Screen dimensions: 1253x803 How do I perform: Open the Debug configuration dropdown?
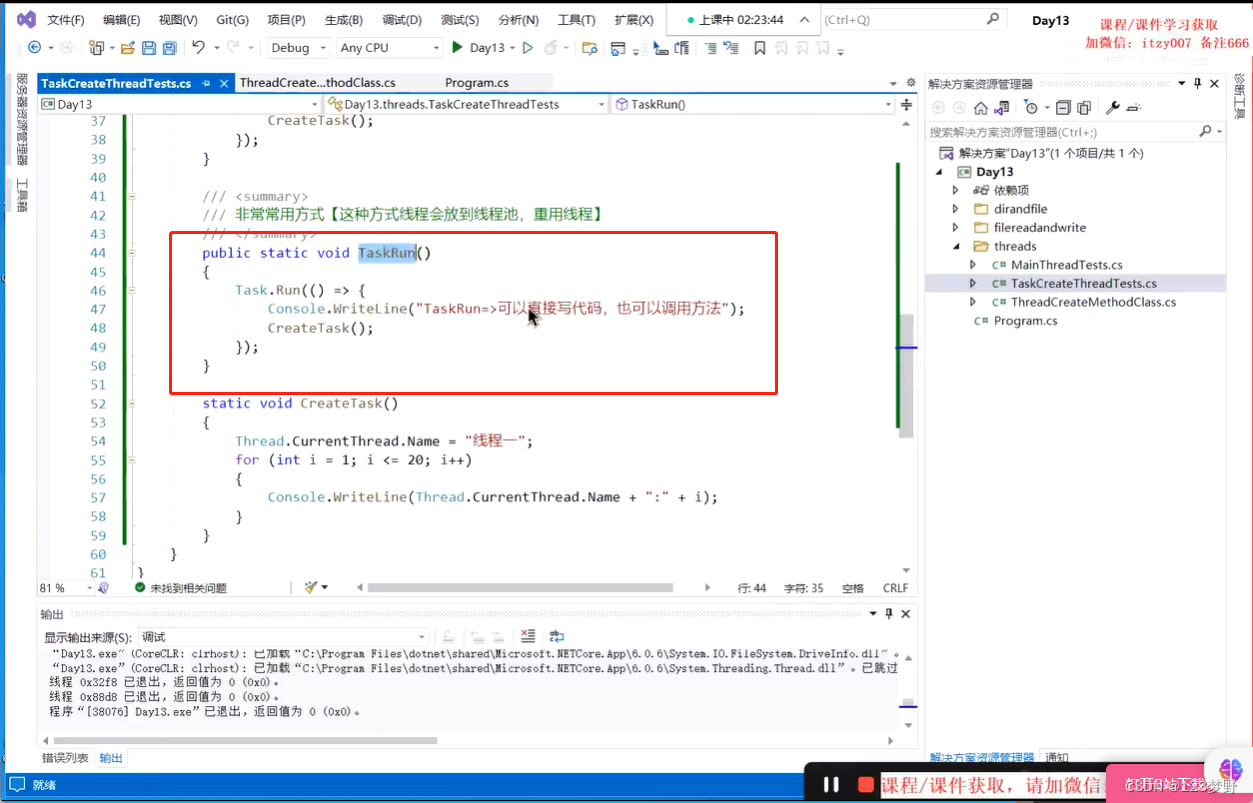(298, 48)
